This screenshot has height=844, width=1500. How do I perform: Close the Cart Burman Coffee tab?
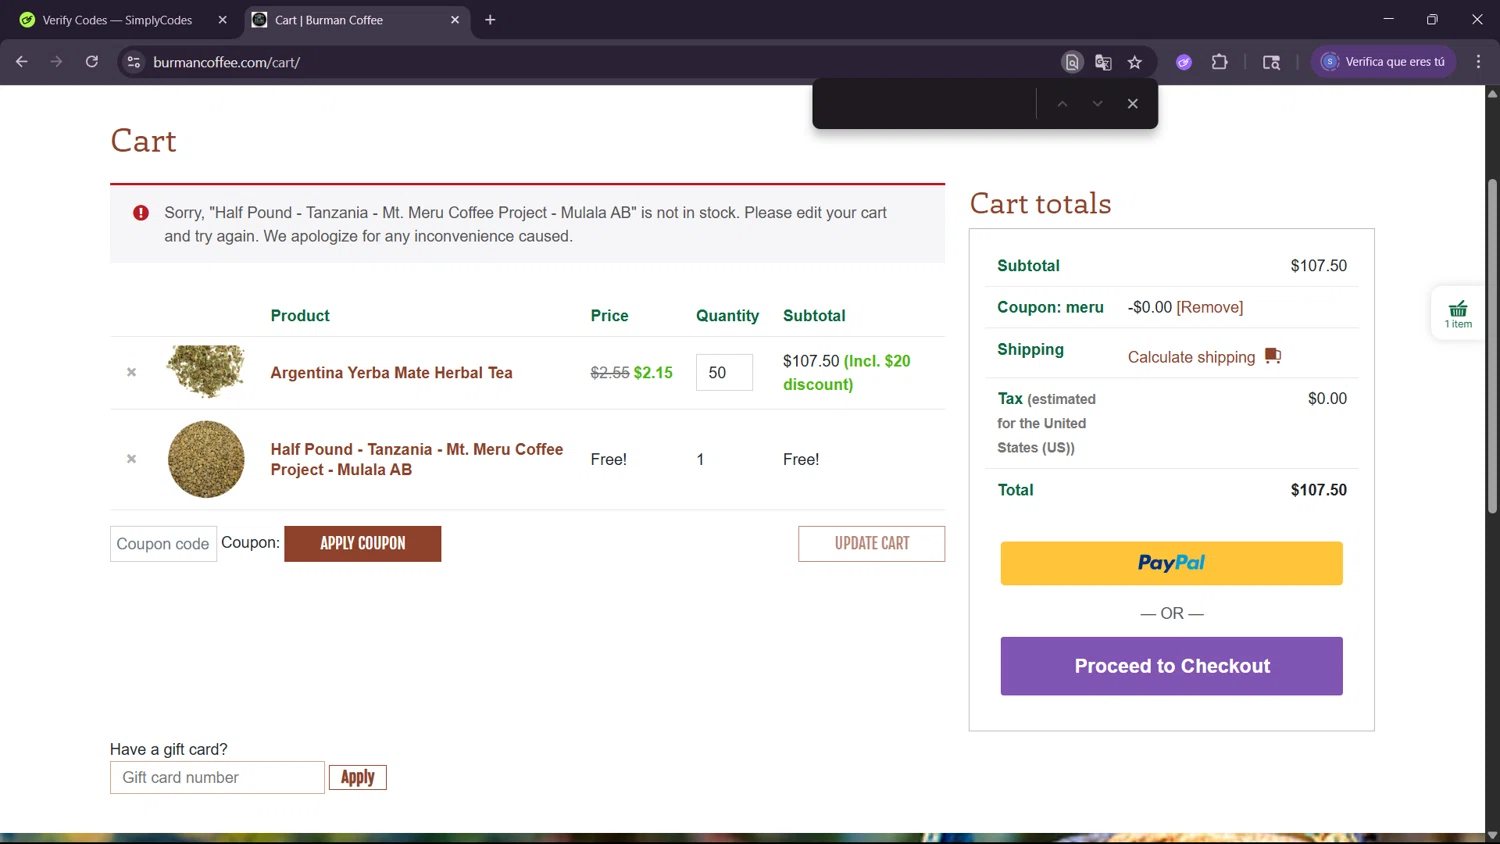coord(455,20)
